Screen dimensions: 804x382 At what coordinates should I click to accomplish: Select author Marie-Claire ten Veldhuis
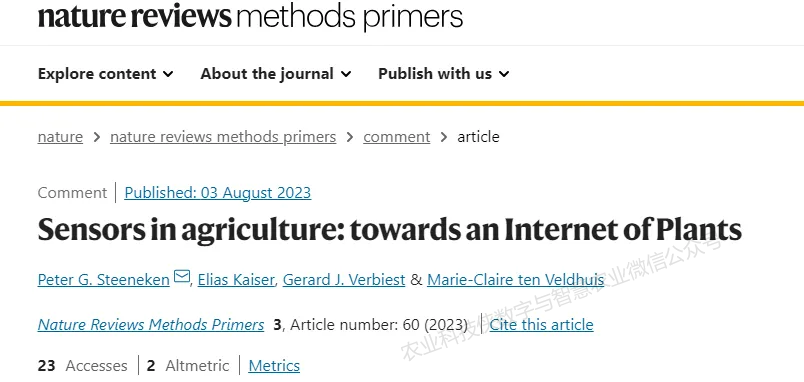[515, 280]
